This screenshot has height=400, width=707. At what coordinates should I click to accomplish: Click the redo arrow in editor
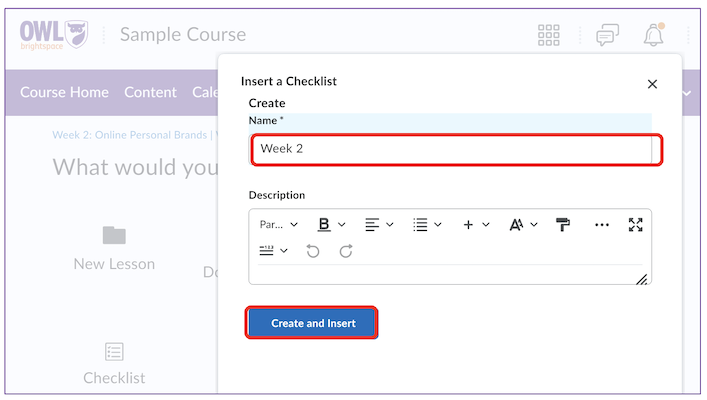tap(346, 251)
